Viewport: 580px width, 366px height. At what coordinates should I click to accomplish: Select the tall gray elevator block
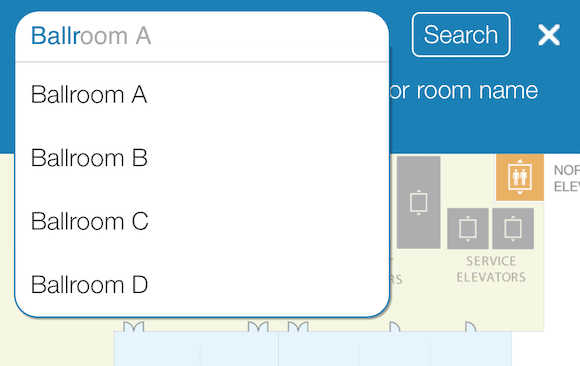[x=418, y=202]
